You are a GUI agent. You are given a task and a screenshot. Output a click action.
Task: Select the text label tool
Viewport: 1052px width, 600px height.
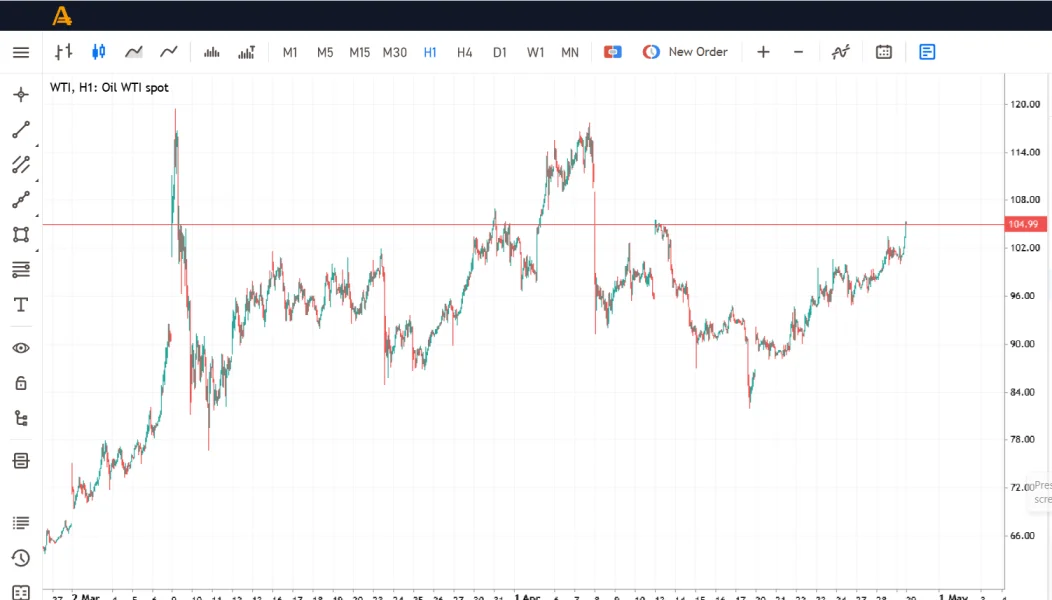(21, 305)
